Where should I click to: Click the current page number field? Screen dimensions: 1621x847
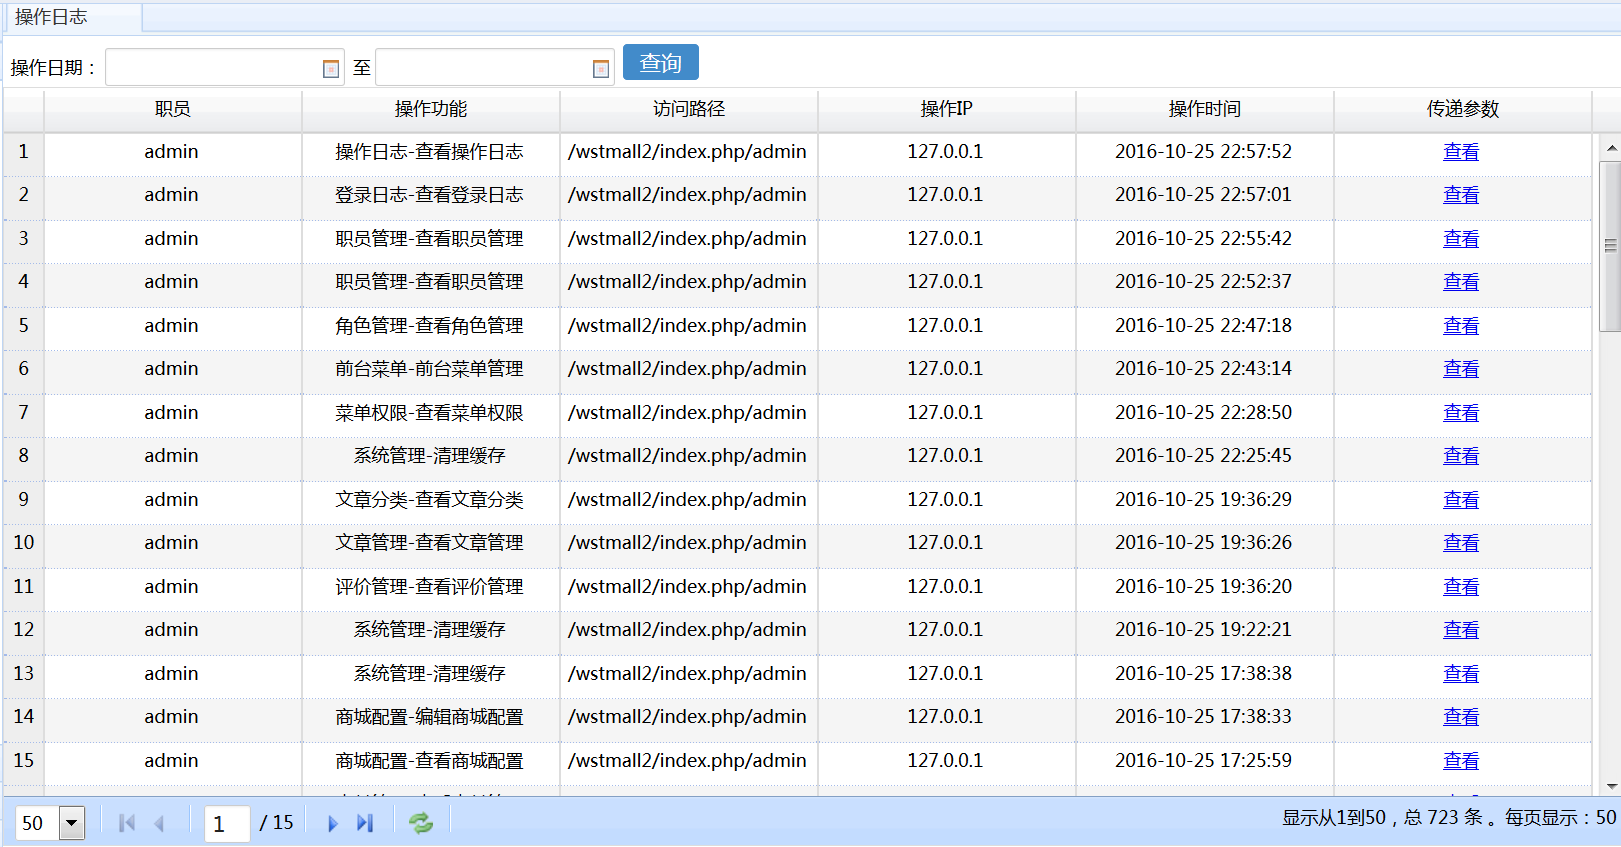pyautogui.click(x=227, y=823)
